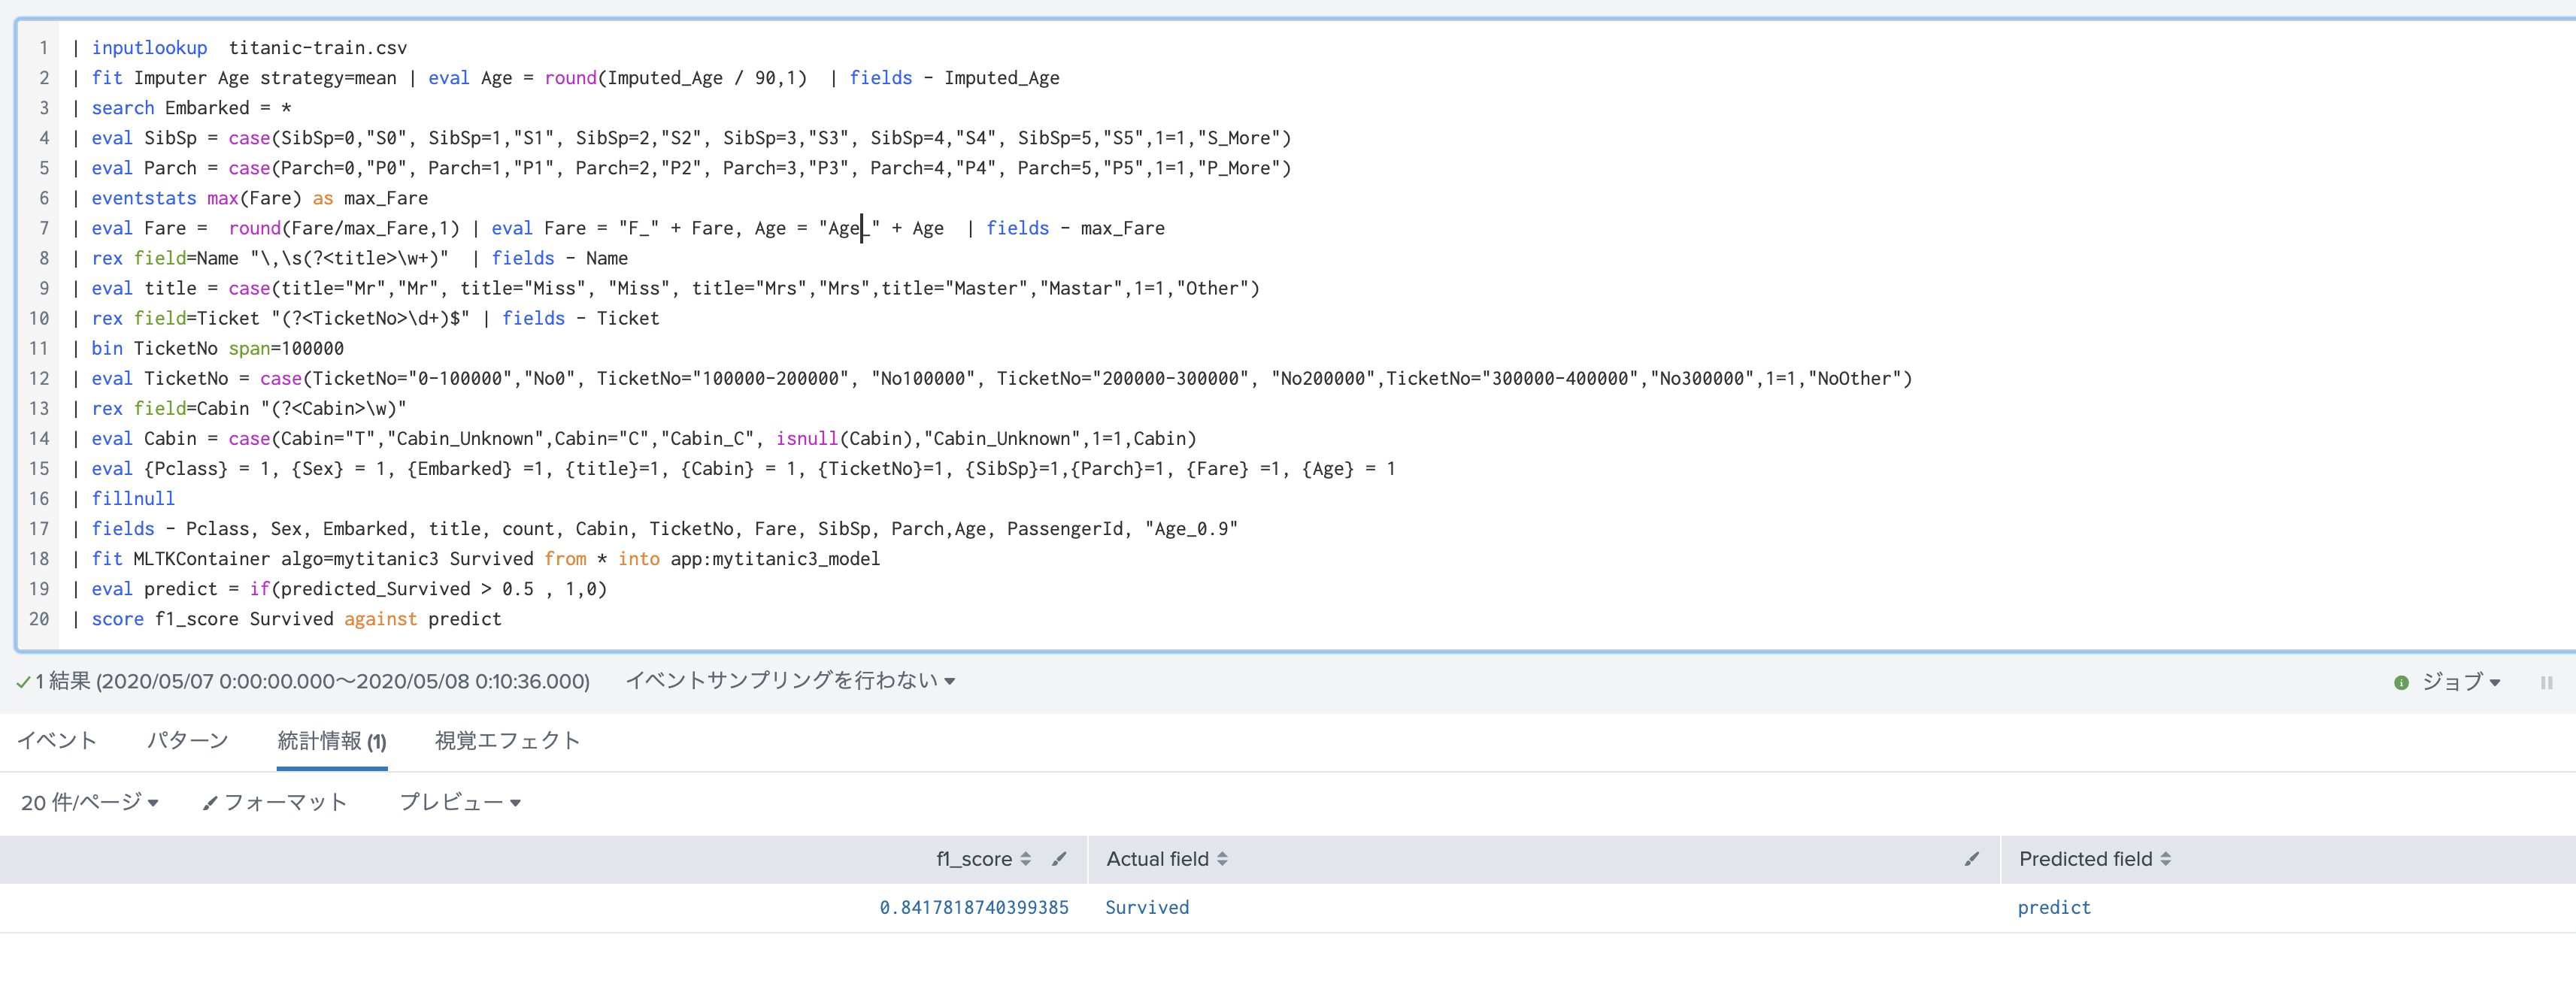Click the pause job icon
Viewport: 2576px width, 983px height.
(2546, 682)
